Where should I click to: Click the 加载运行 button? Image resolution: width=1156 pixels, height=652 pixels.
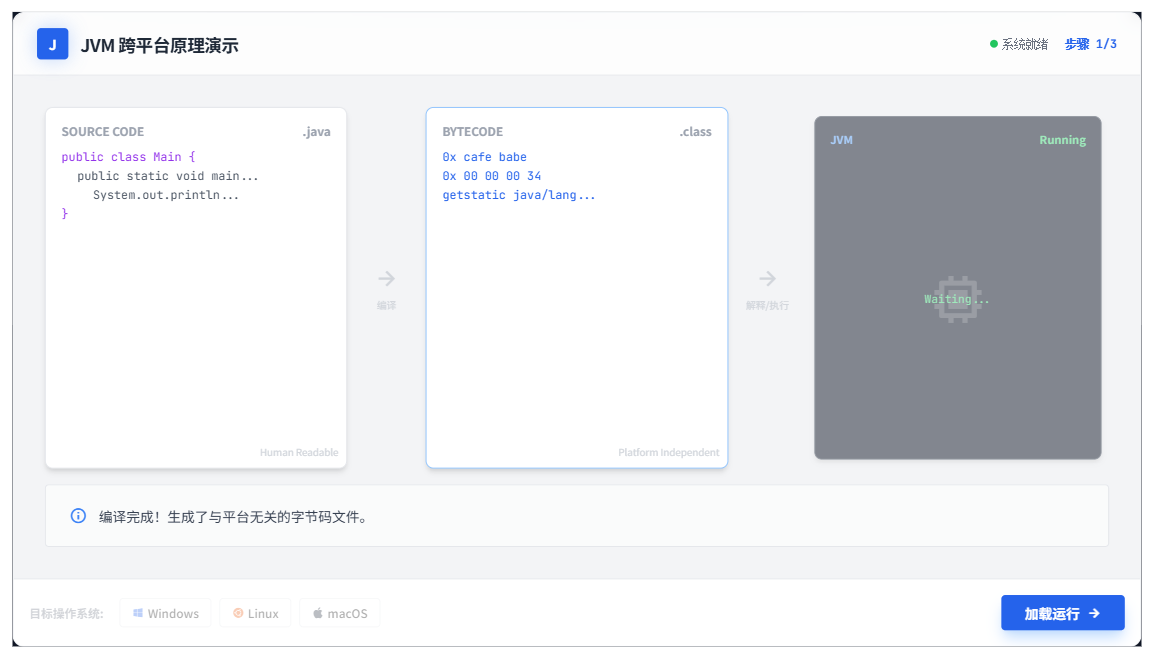1062,613
